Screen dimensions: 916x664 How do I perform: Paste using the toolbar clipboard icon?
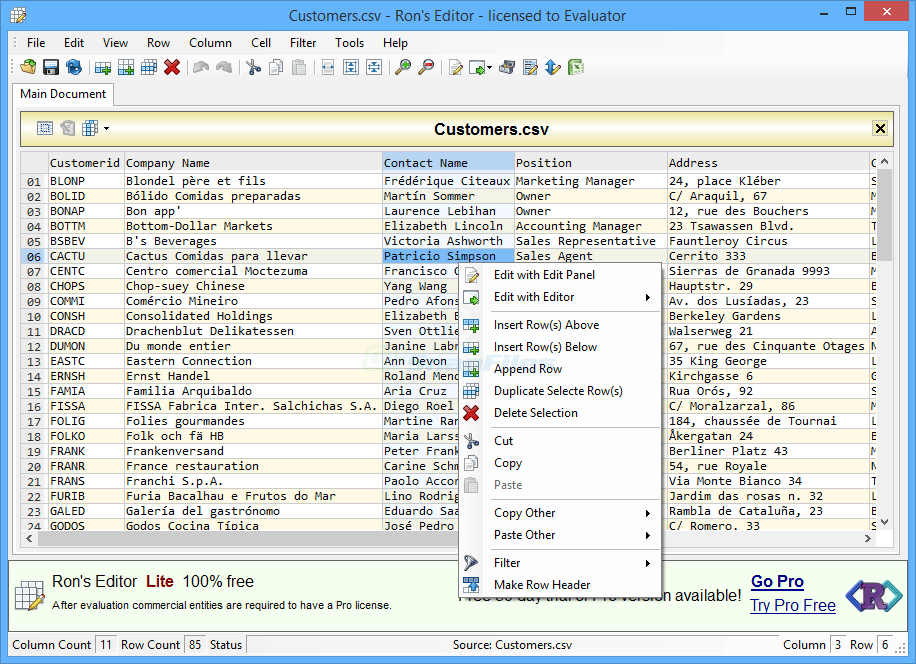[x=299, y=67]
